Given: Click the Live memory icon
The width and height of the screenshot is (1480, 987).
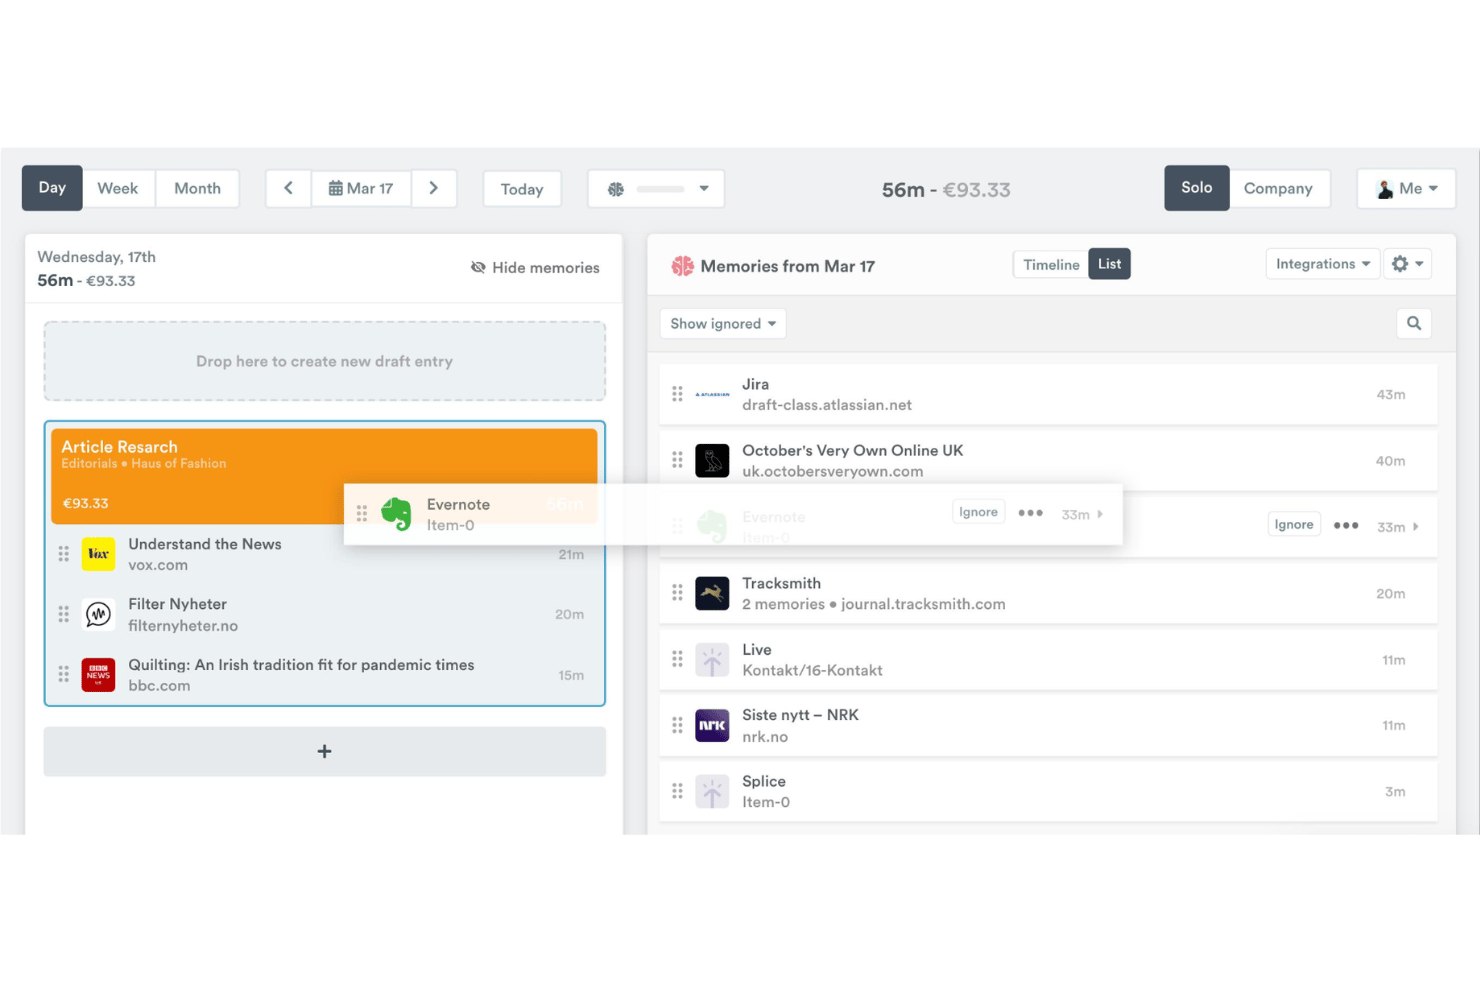Looking at the screenshot, I should click(x=712, y=660).
